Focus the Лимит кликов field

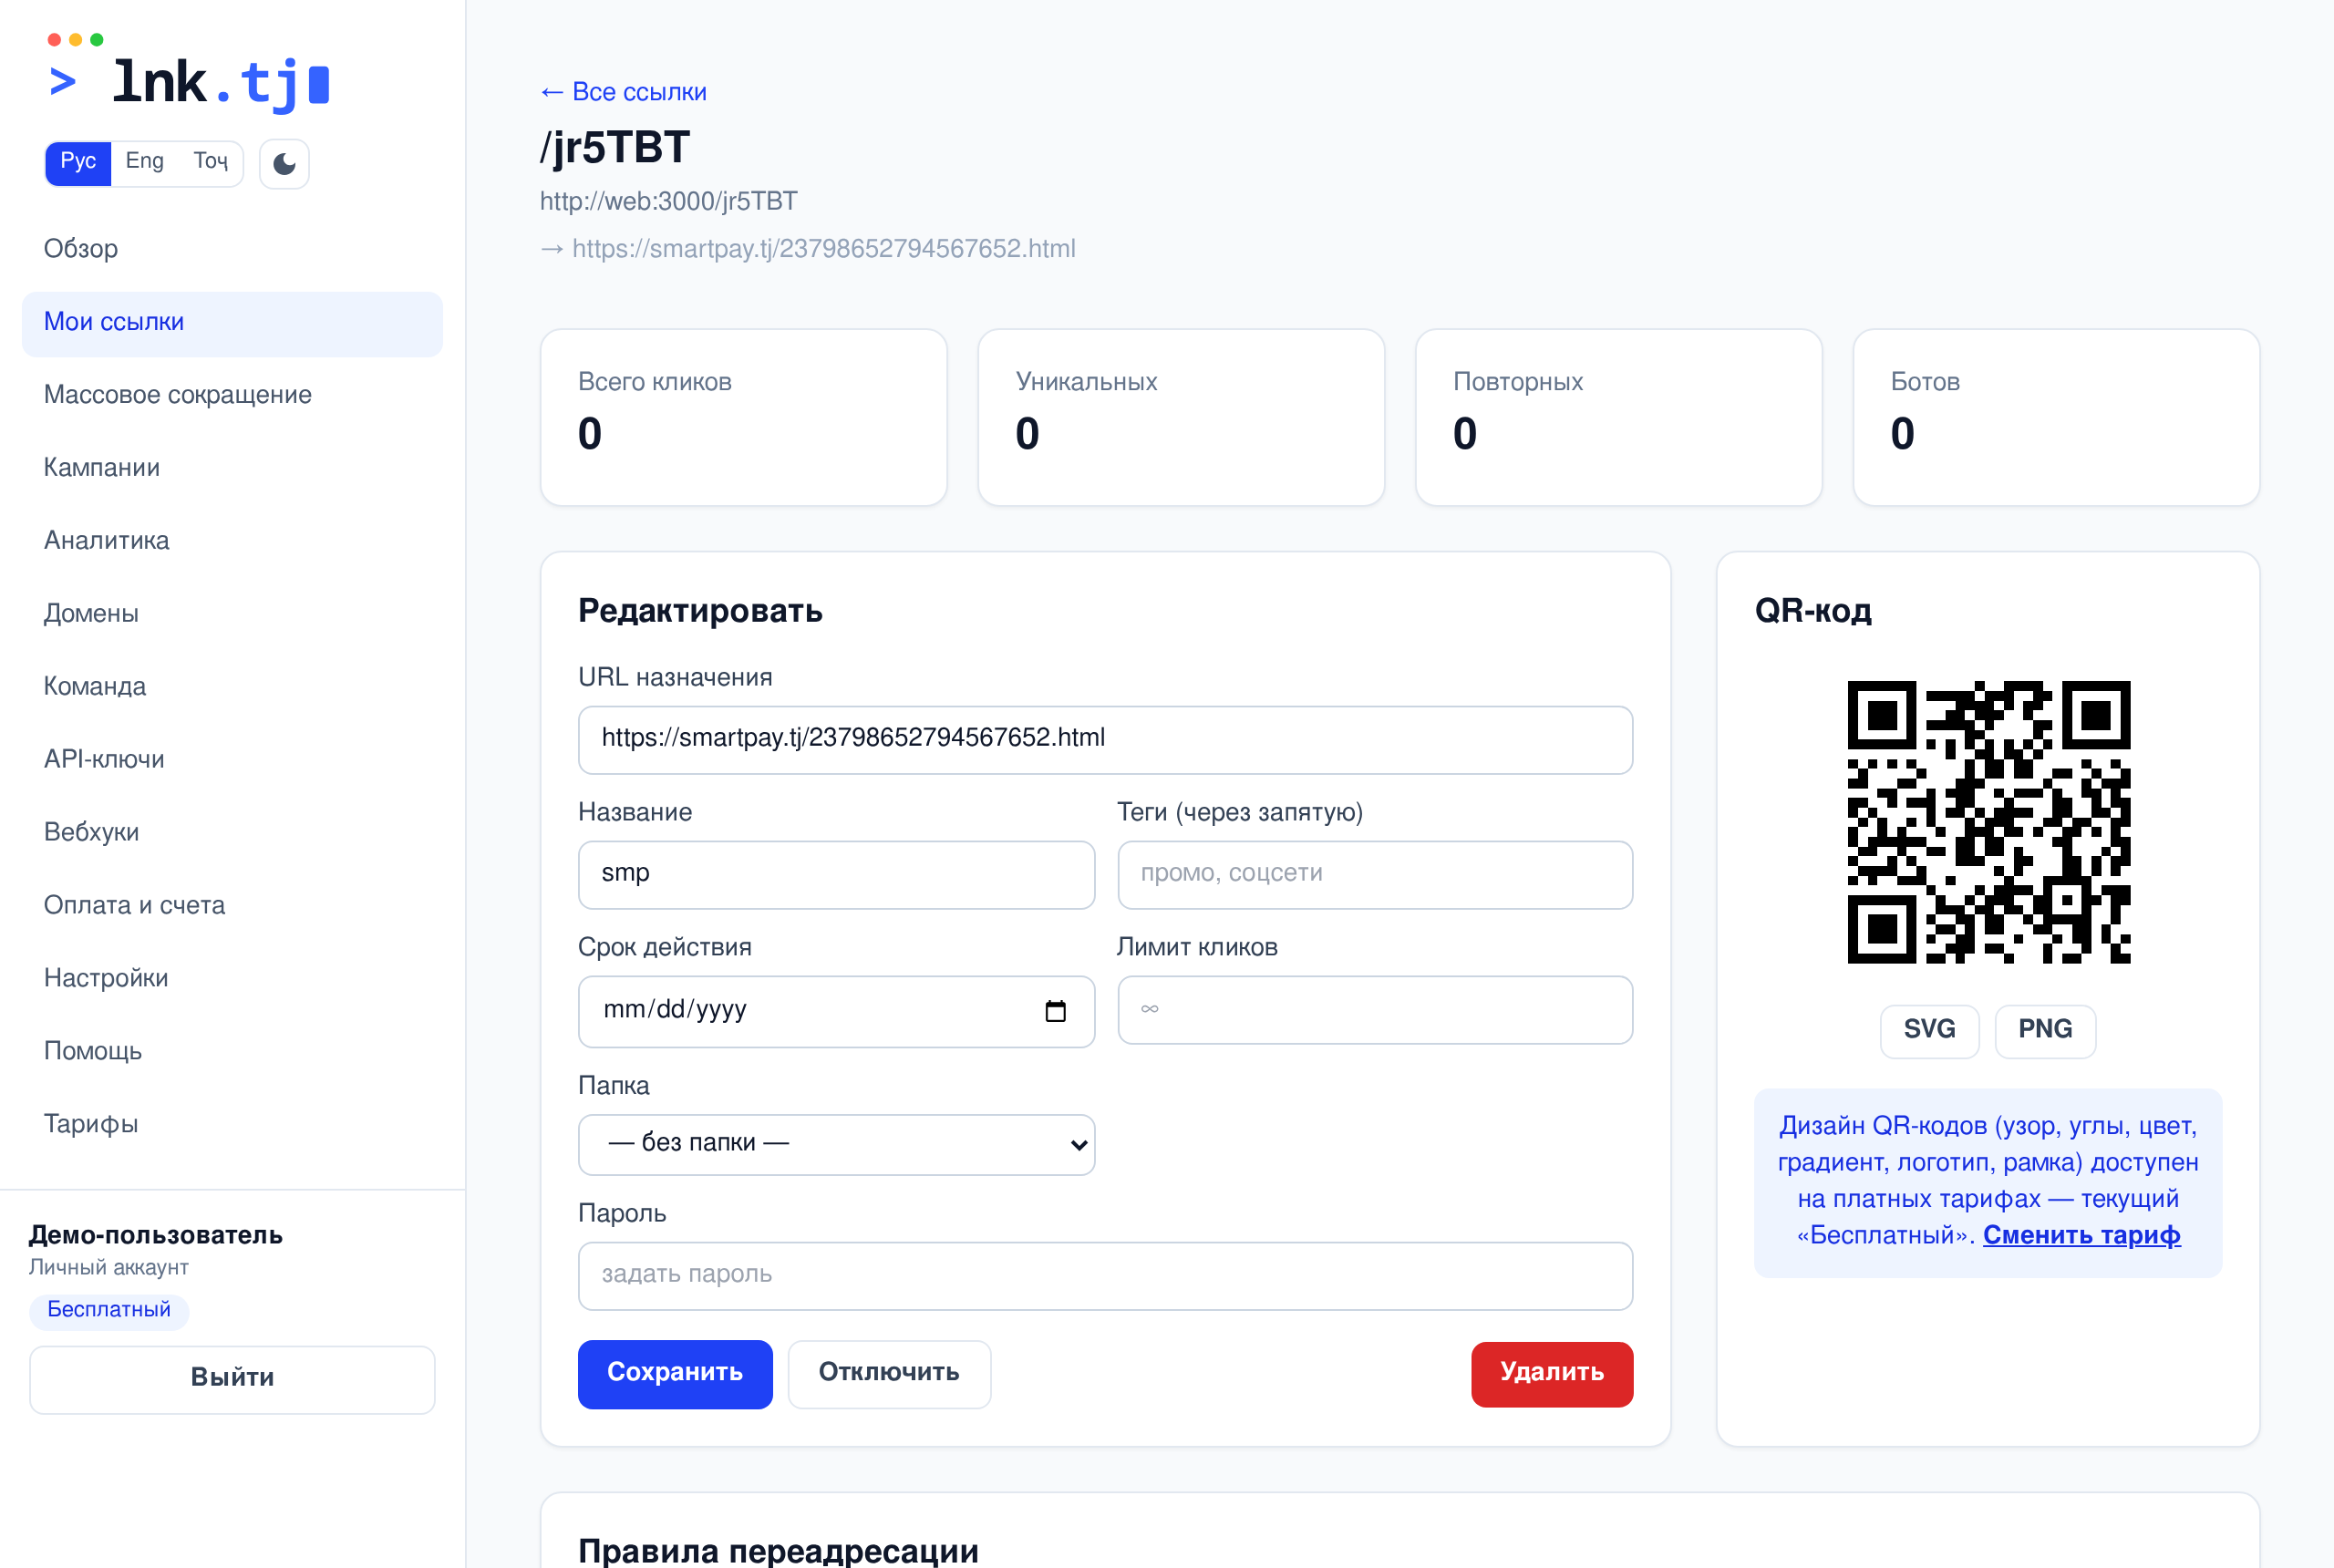pyautogui.click(x=1375, y=1010)
